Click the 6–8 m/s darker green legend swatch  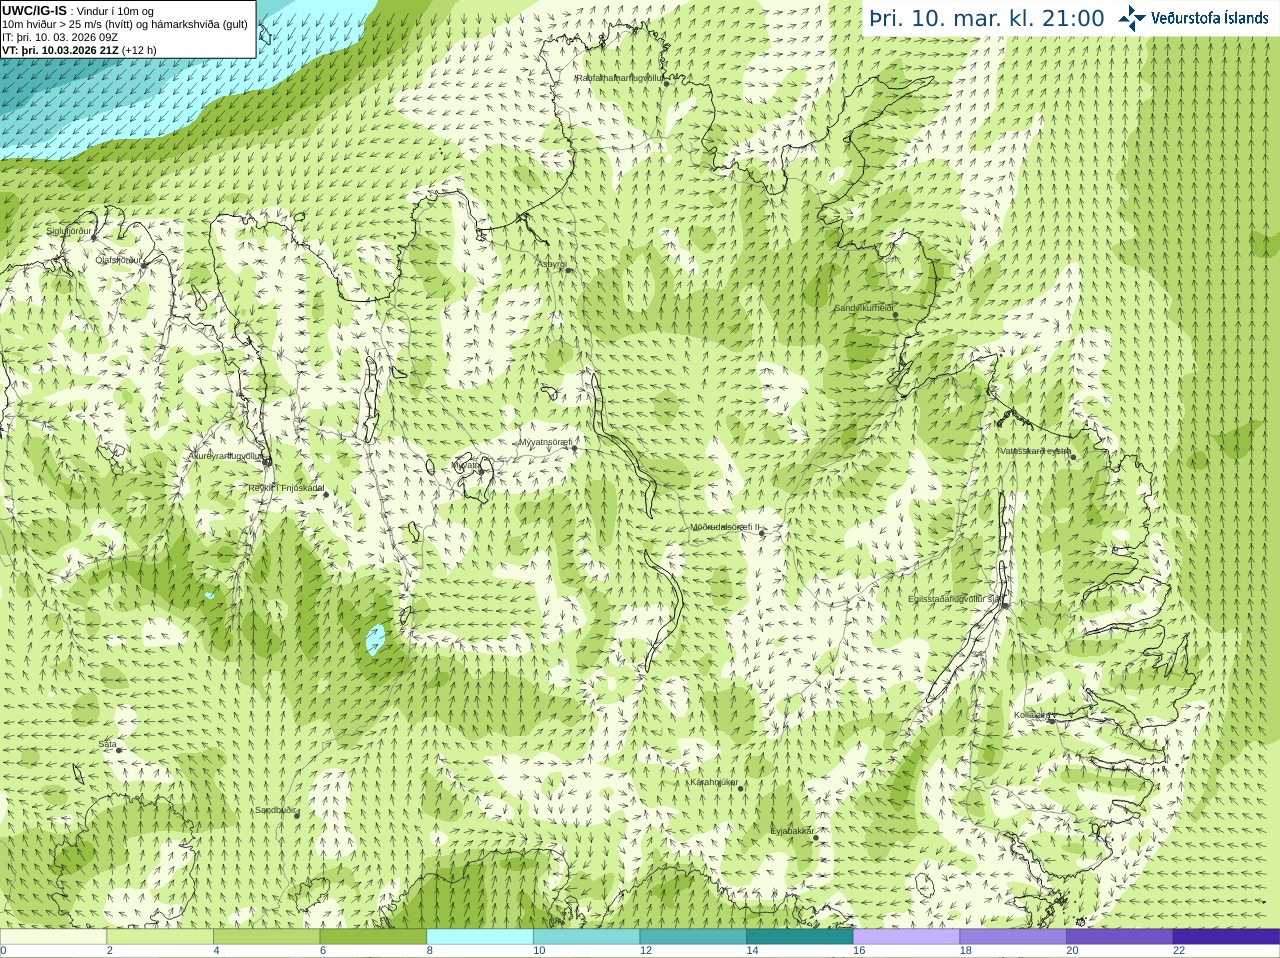click(x=373, y=937)
